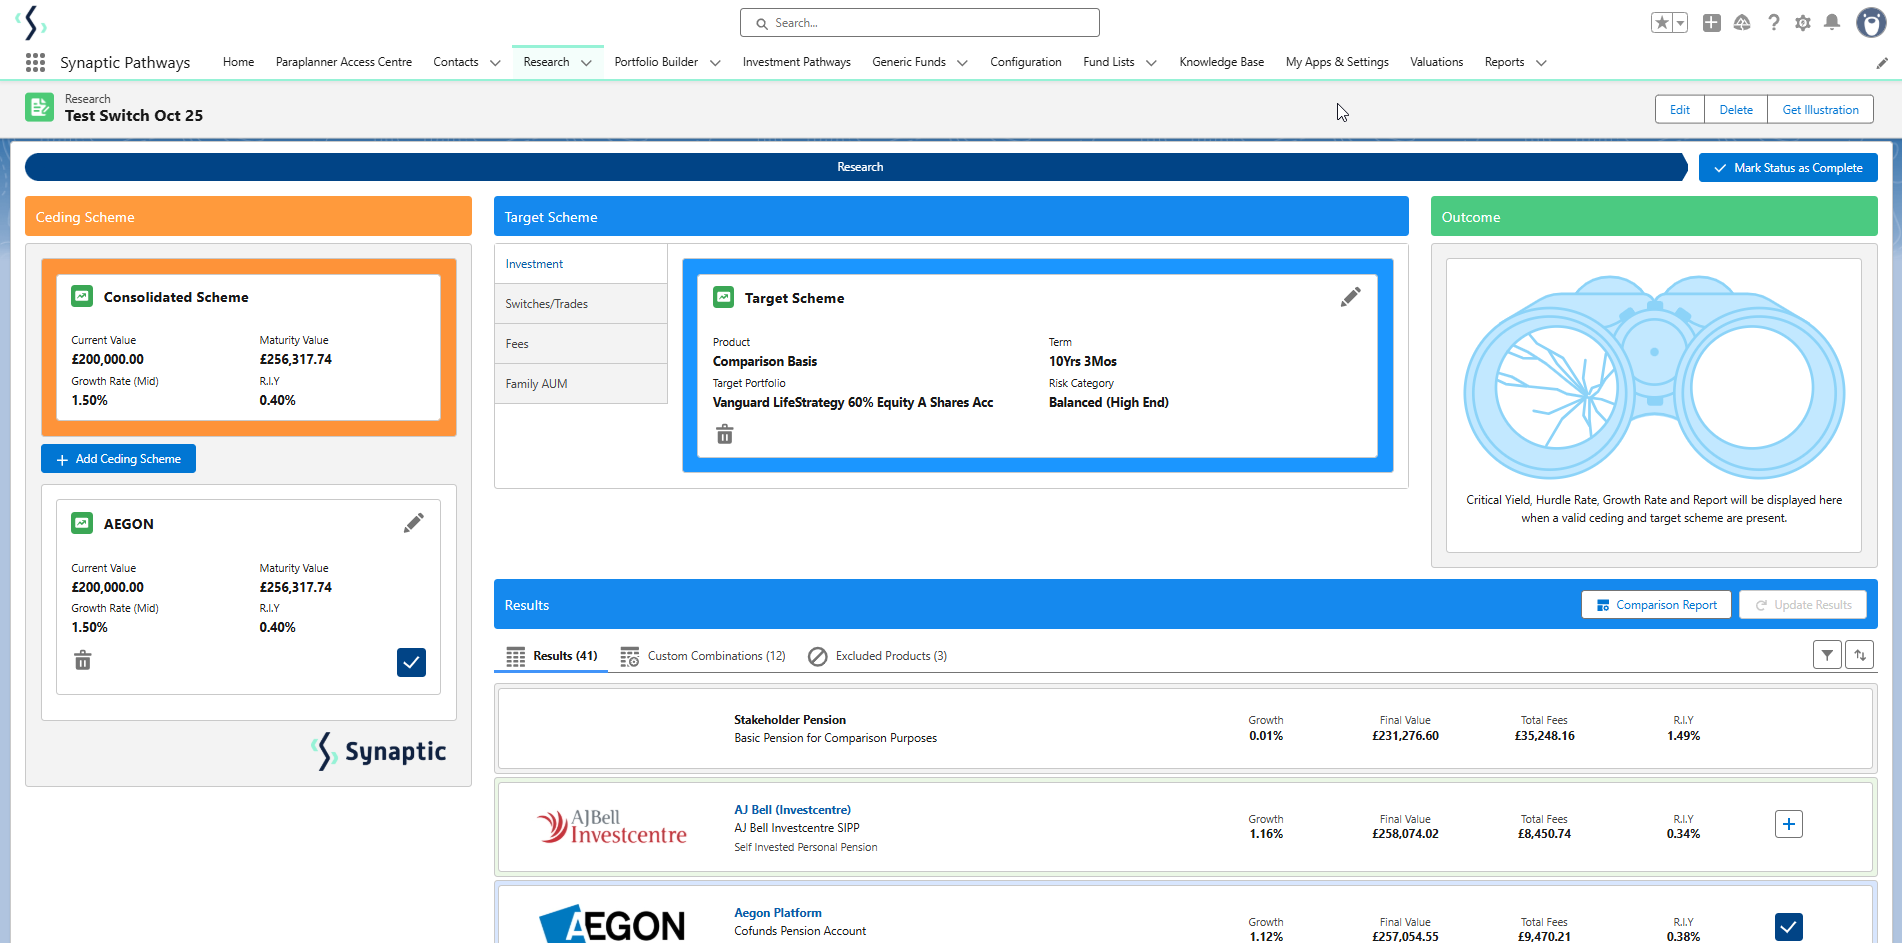Click the favorites star icon

click(1662, 23)
